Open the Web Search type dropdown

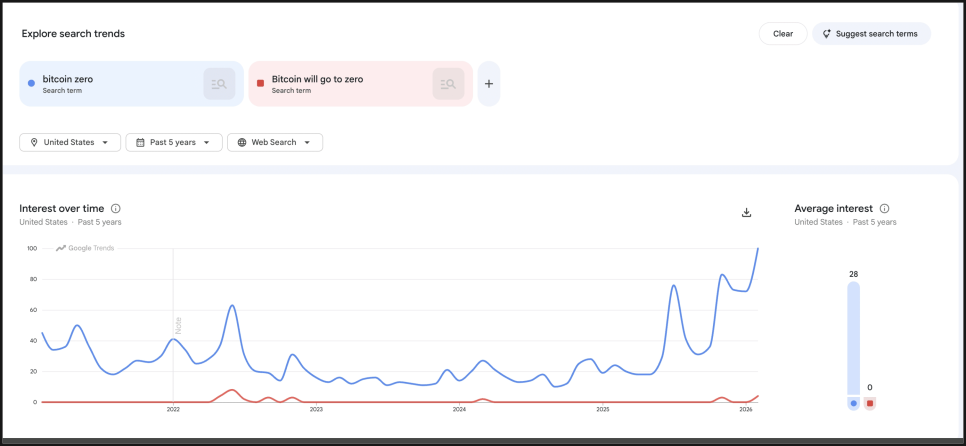(x=275, y=143)
